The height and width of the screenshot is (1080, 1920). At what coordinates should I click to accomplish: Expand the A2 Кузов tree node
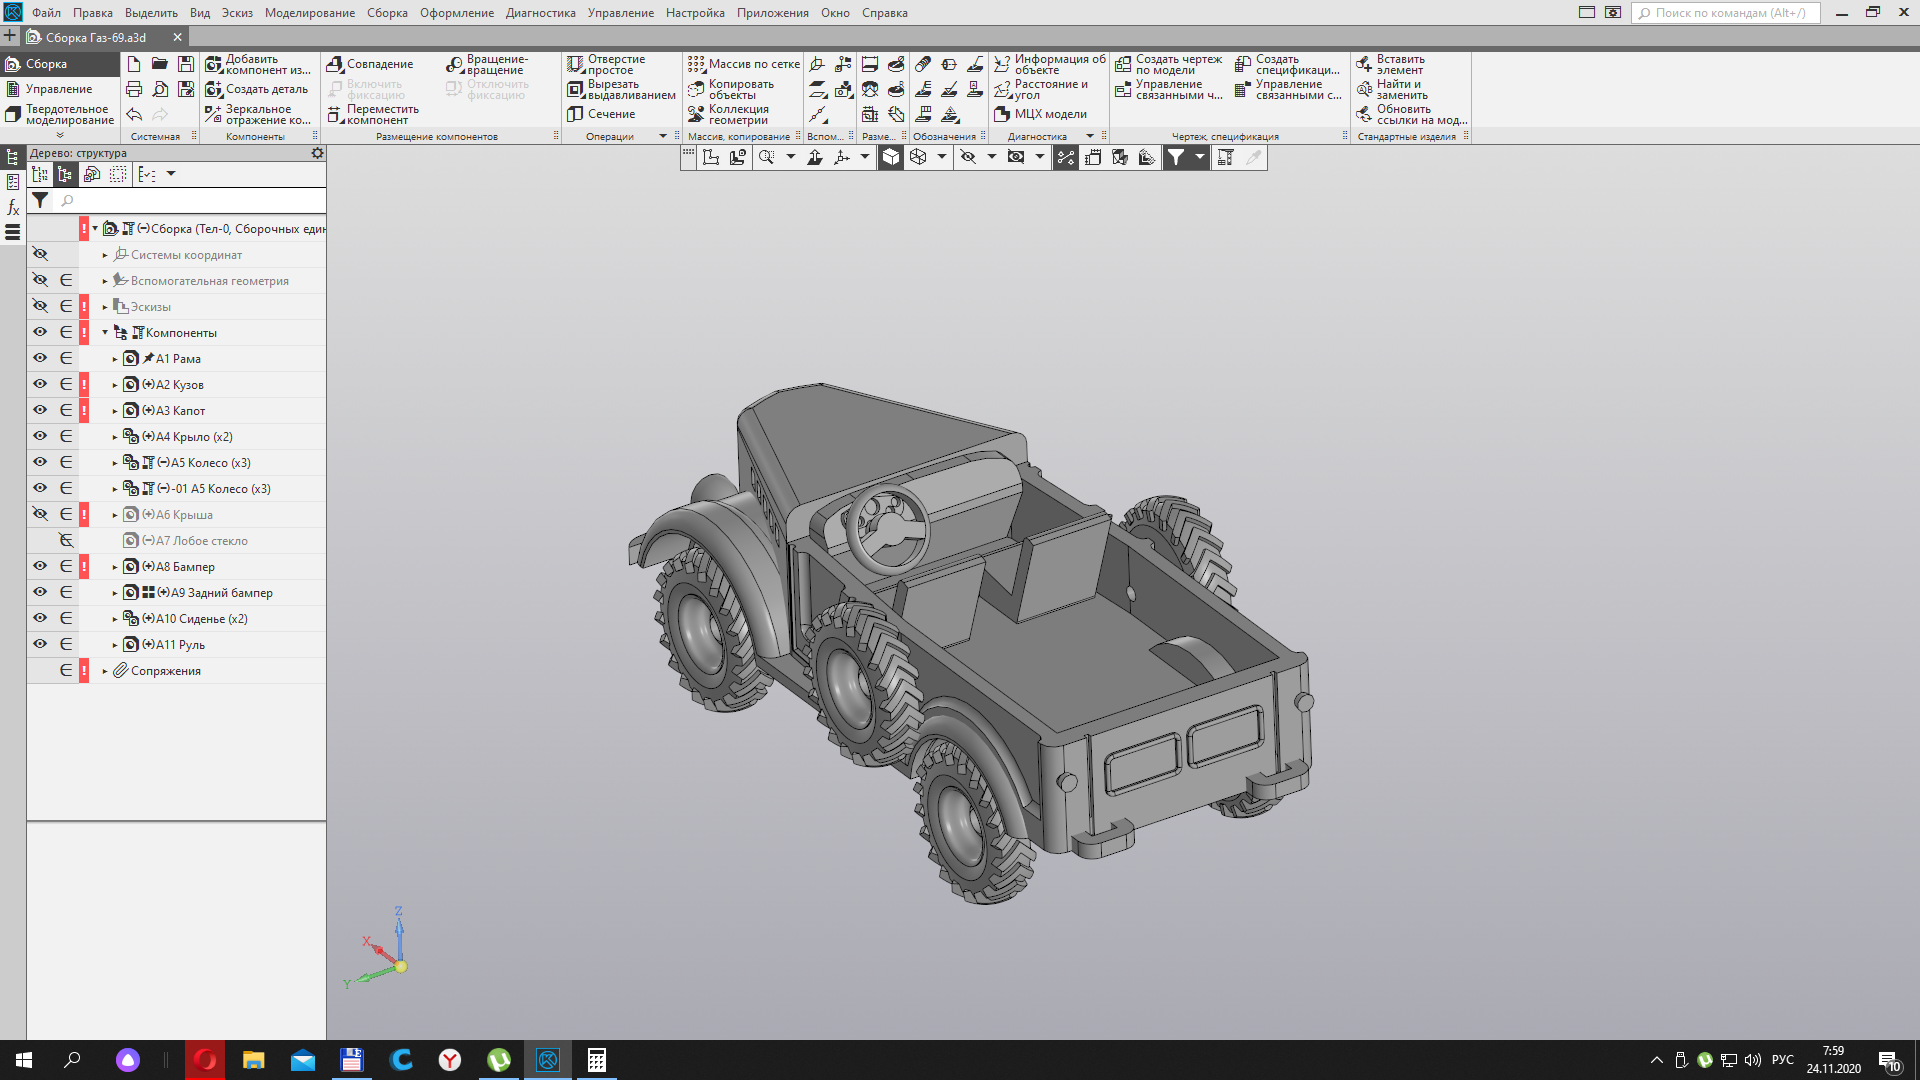click(x=115, y=385)
